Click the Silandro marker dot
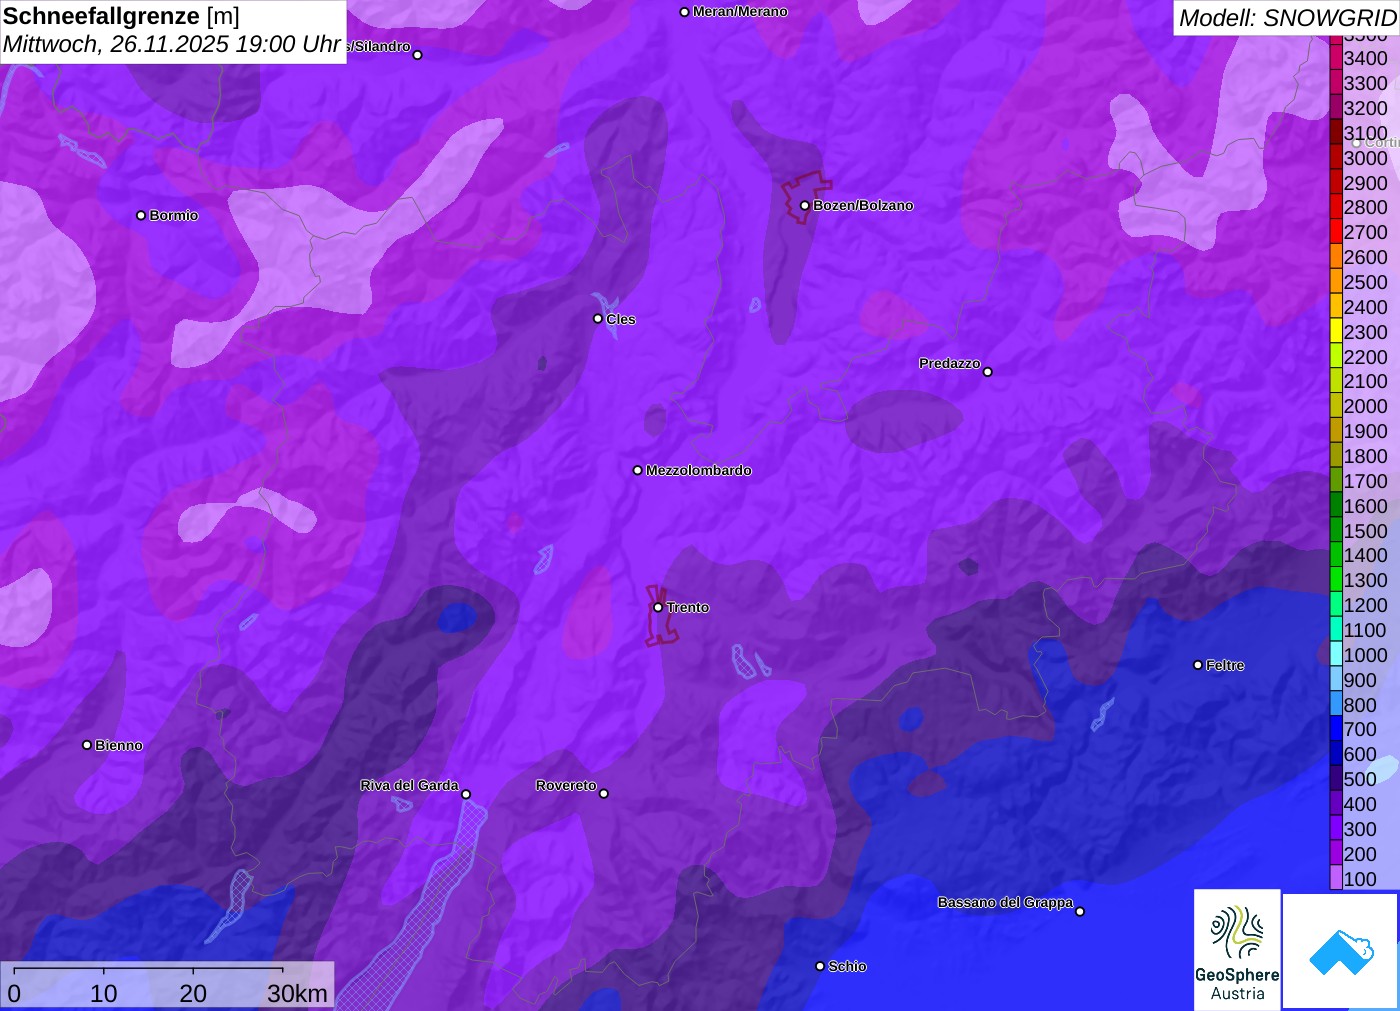 pos(418,55)
